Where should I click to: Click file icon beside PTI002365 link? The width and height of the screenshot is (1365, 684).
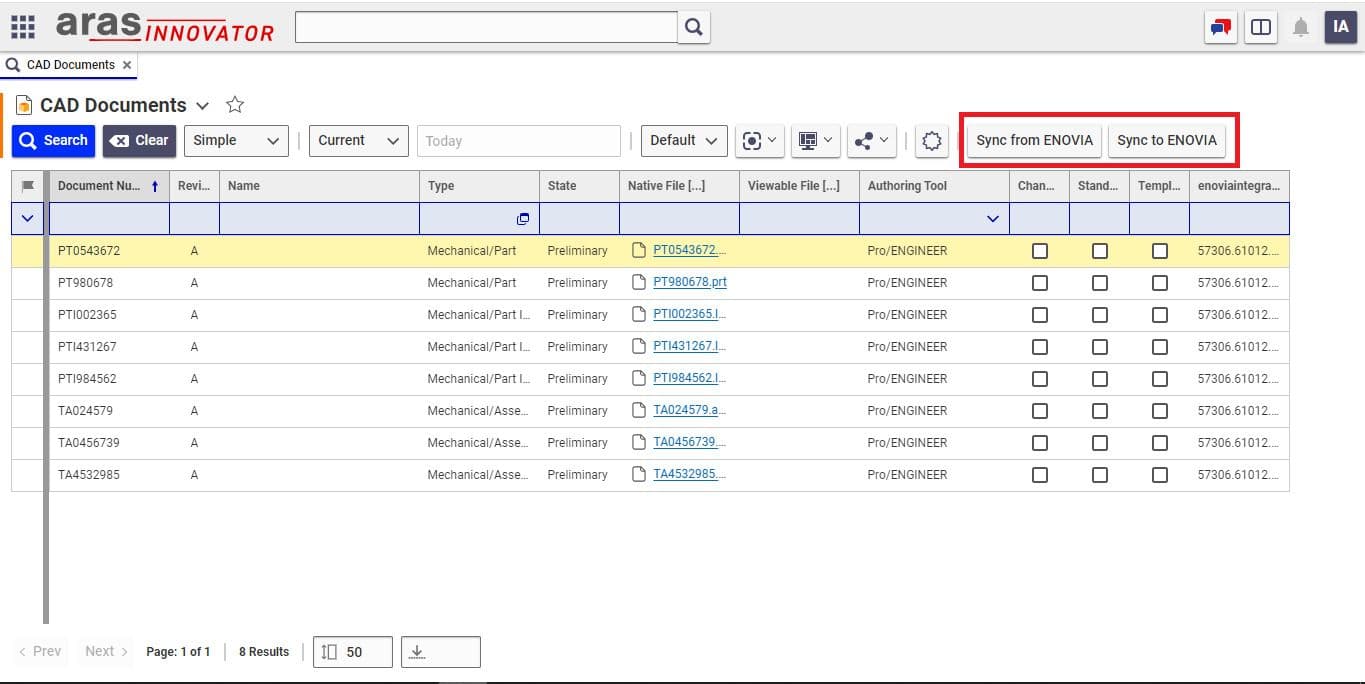639,315
